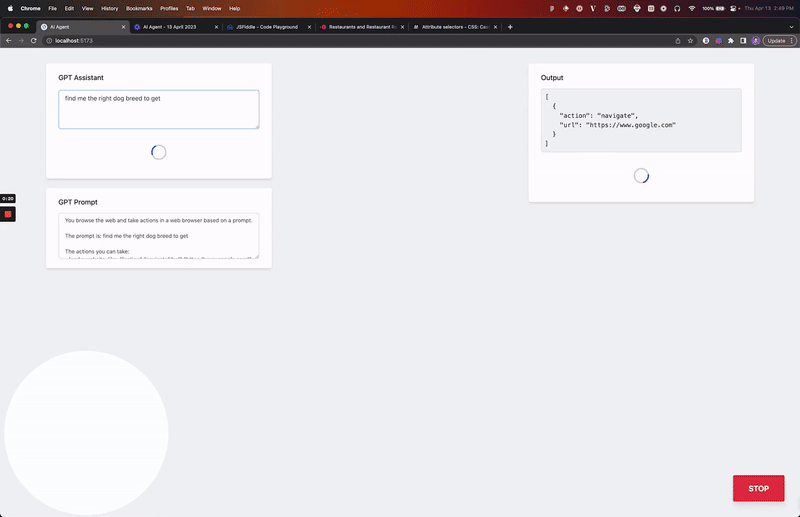Reload the localhost page
Viewport: 800px width, 517px height.
tap(34, 41)
